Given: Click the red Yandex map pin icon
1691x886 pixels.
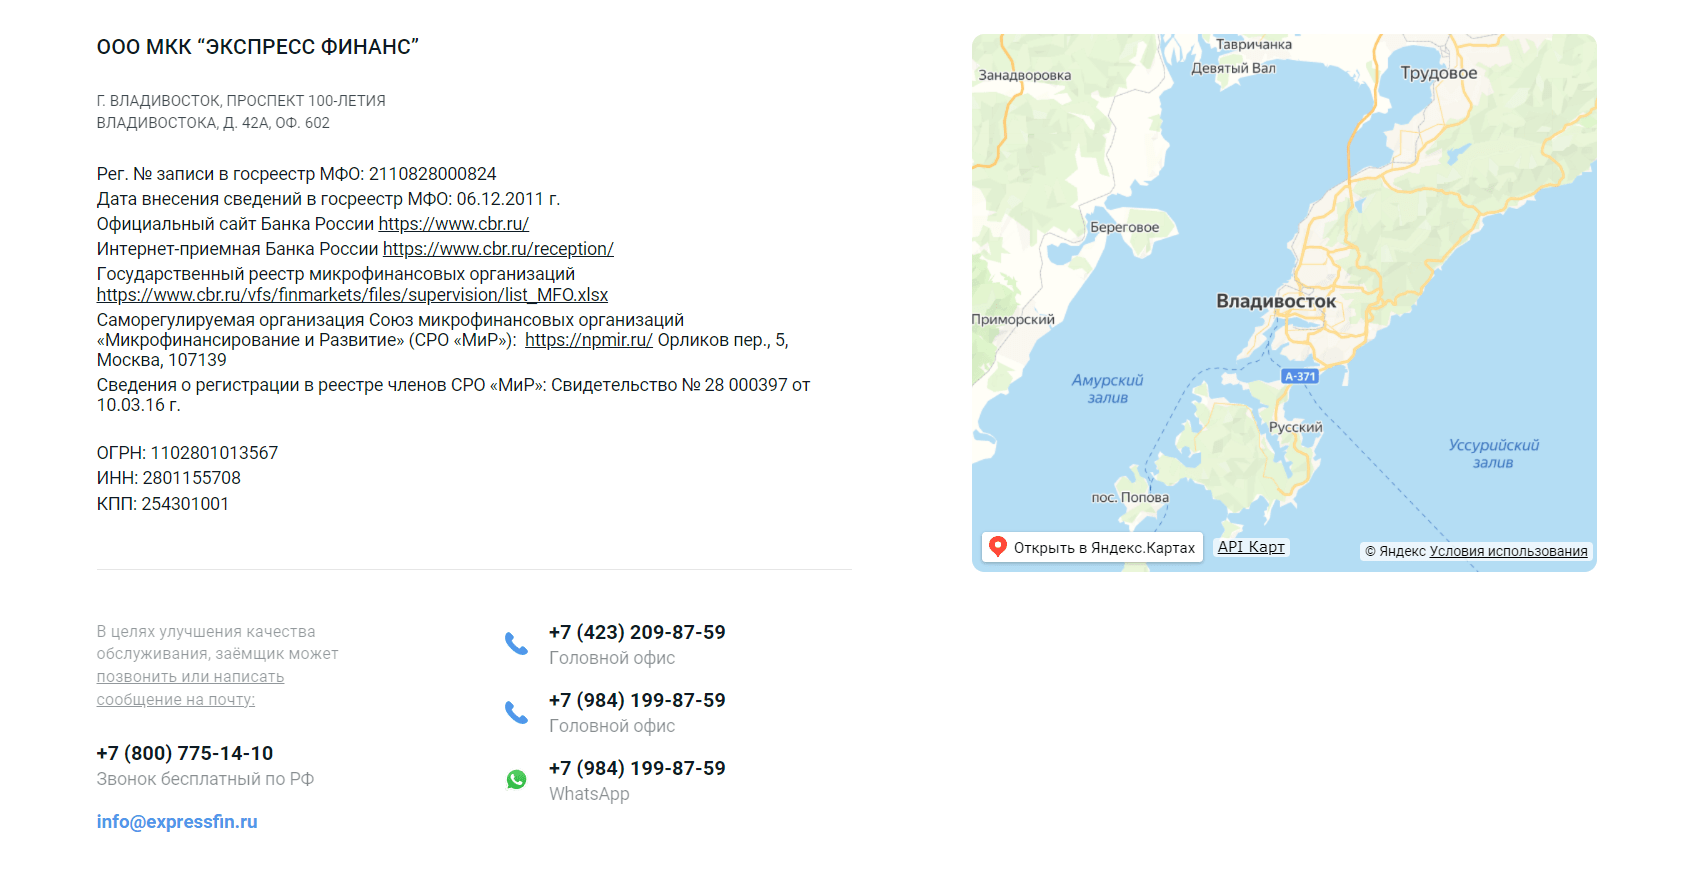Looking at the screenshot, I should click(997, 547).
